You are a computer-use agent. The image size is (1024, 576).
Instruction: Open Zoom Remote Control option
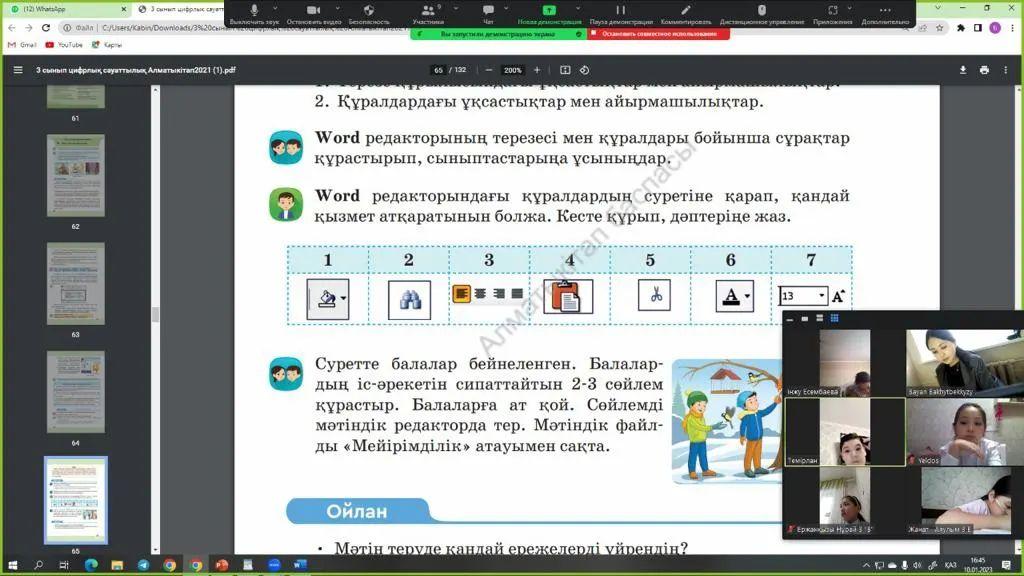point(761,14)
